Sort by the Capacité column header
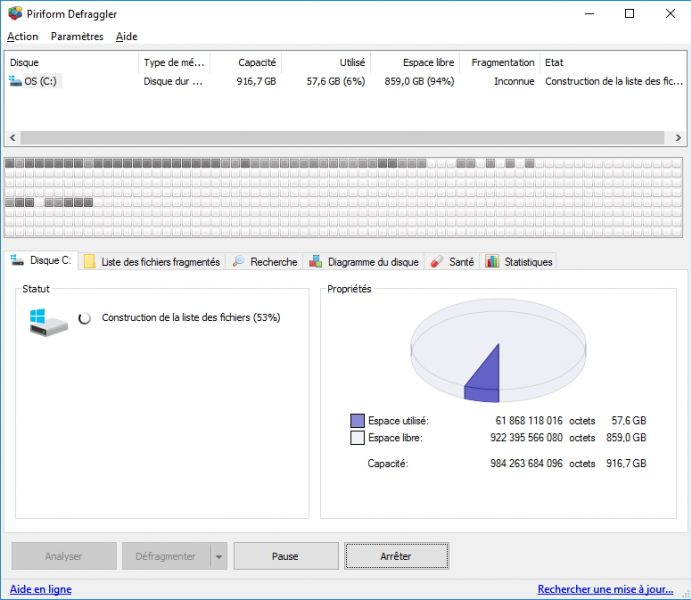Screen dimensions: 691x600 click(245, 63)
